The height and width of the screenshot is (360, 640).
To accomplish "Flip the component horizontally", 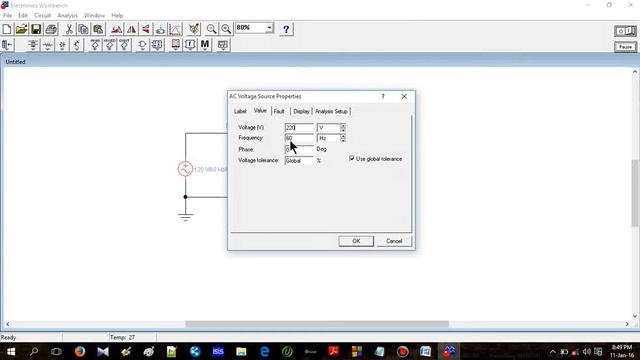I will [x=131, y=29].
